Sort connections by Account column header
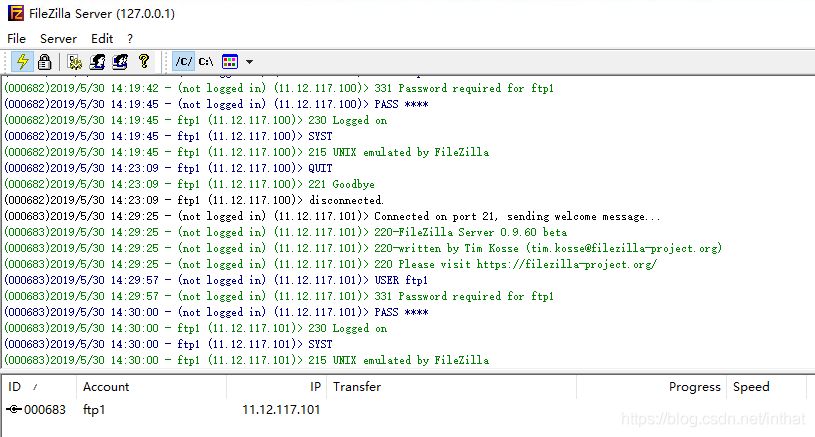This screenshot has width=815, height=437. tap(151, 387)
